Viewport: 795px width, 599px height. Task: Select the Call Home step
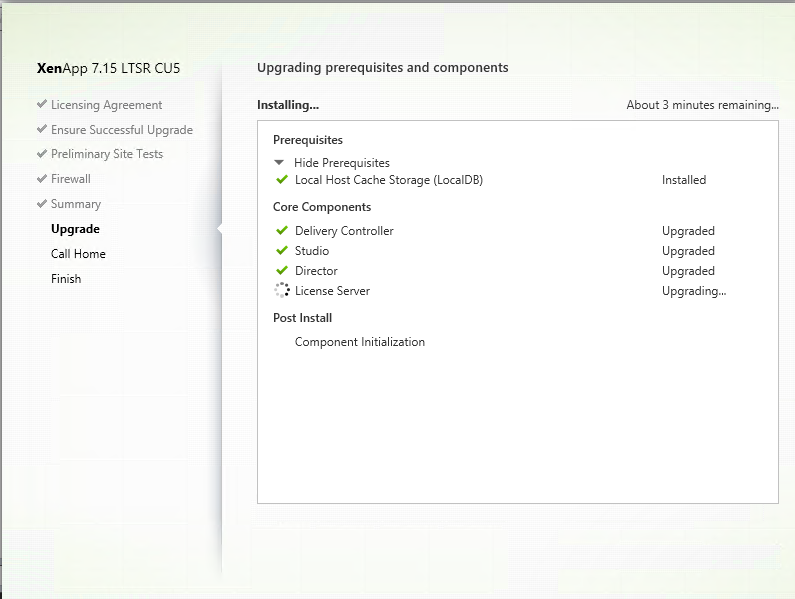78,254
